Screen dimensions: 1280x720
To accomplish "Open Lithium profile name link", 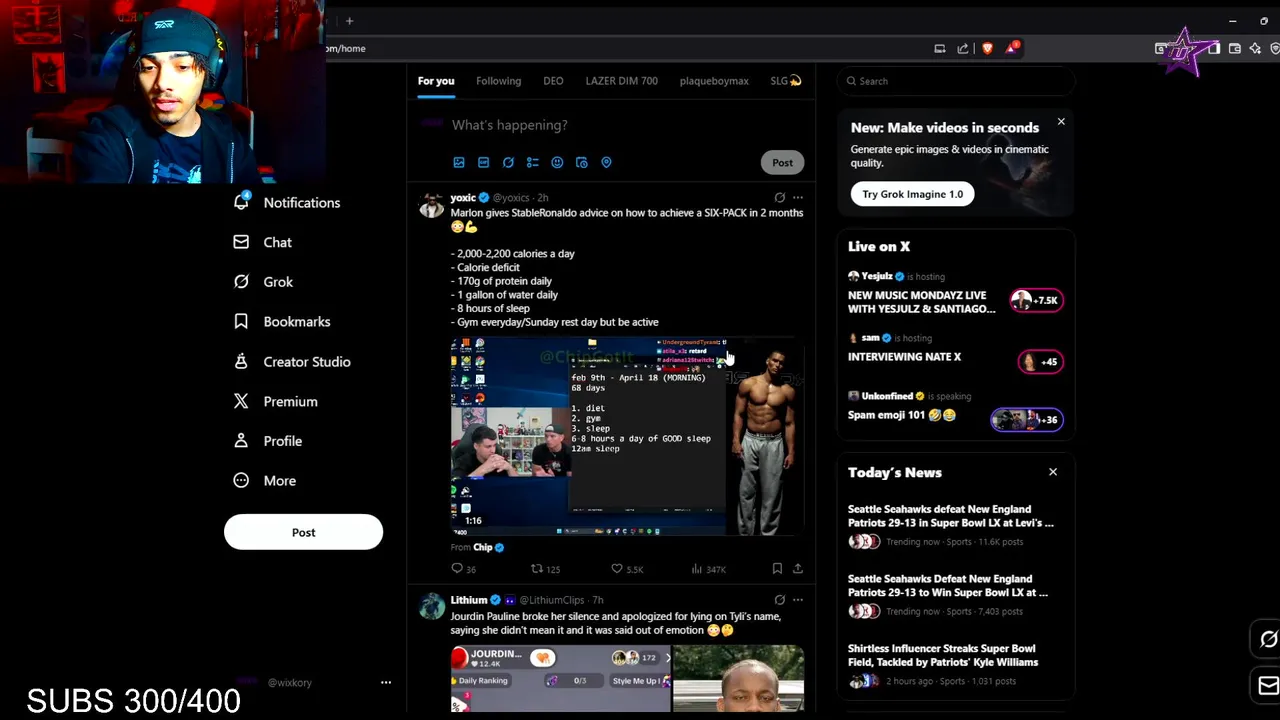I will coord(468,600).
